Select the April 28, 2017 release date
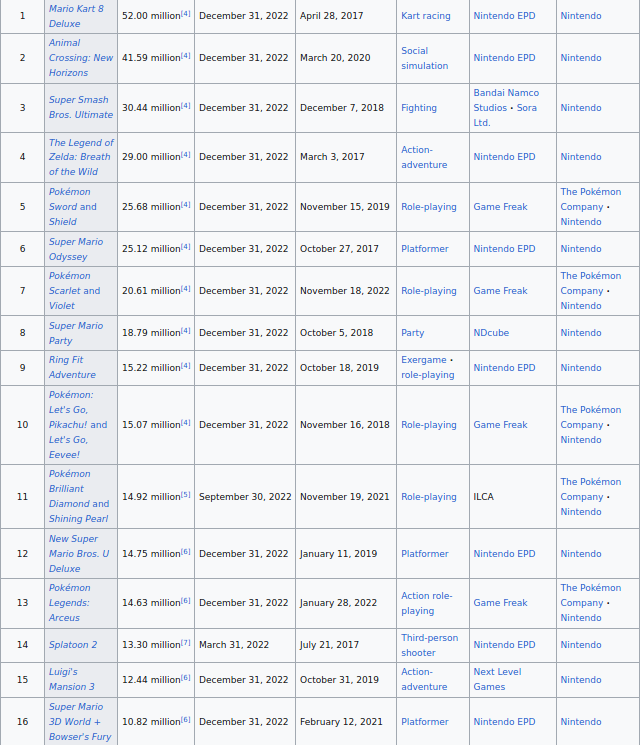The height and width of the screenshot is (745, 643). point(331,16)
